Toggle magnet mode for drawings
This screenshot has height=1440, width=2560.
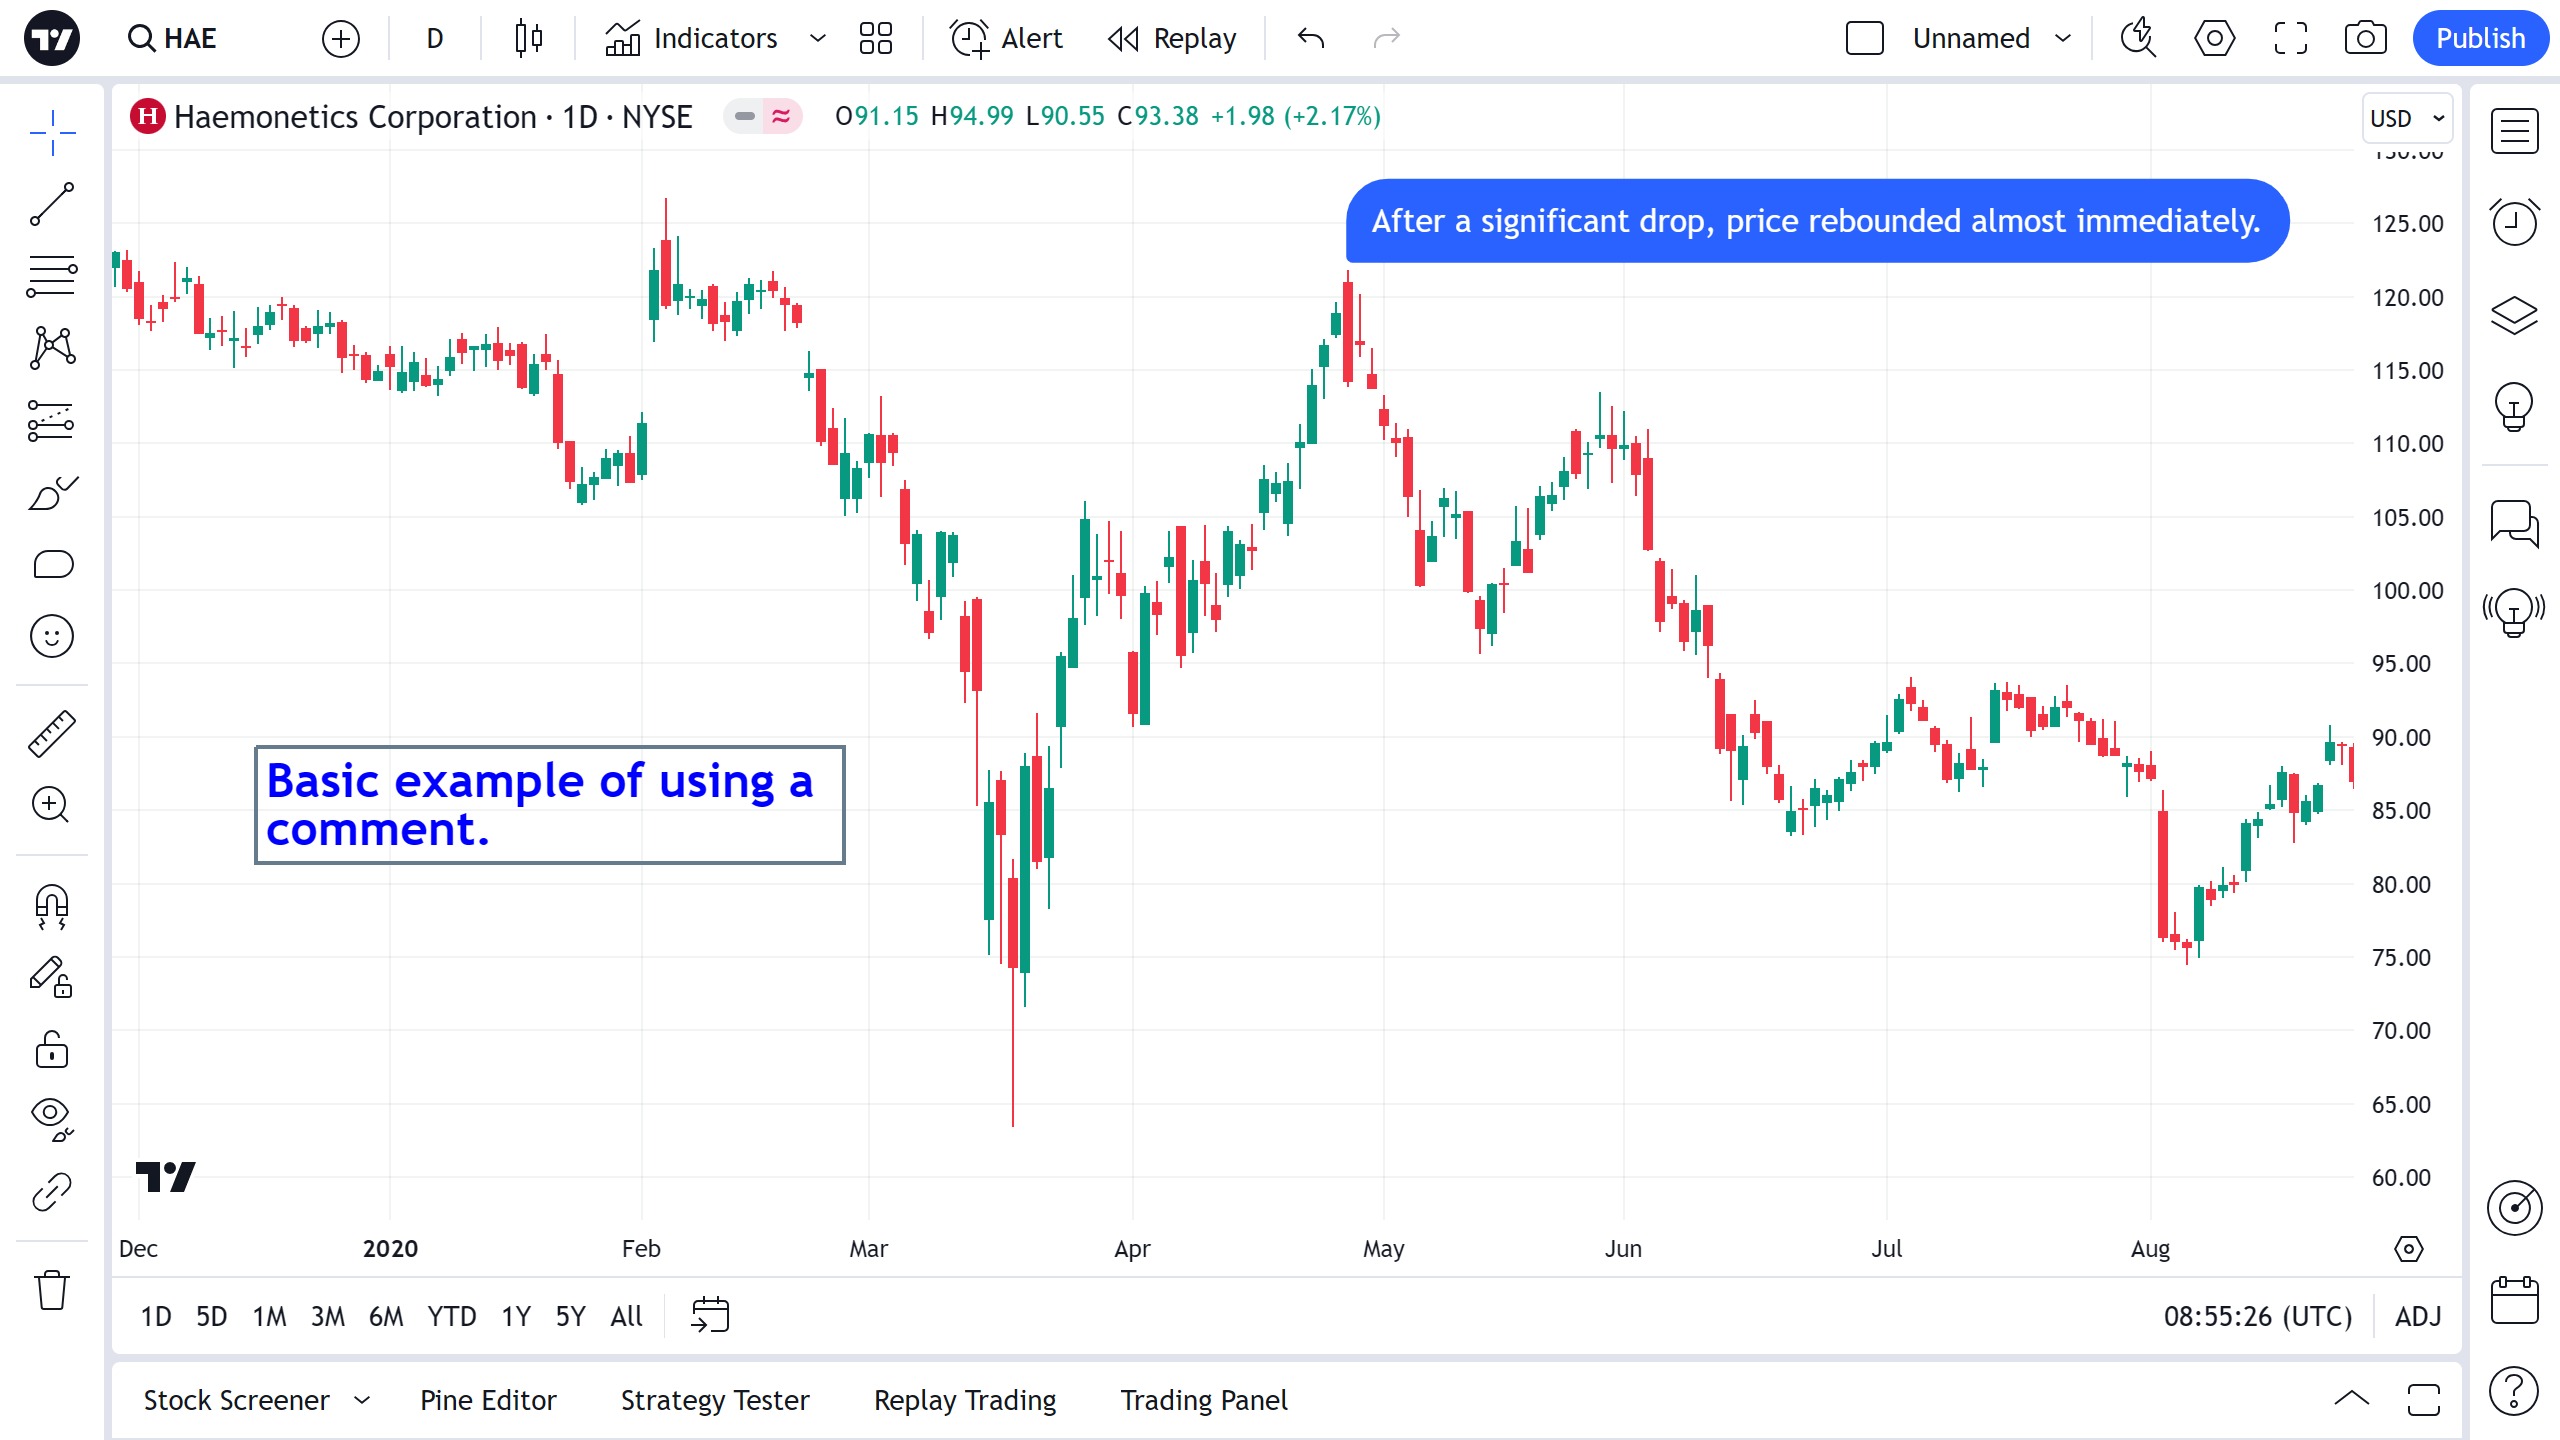[52, 906]
